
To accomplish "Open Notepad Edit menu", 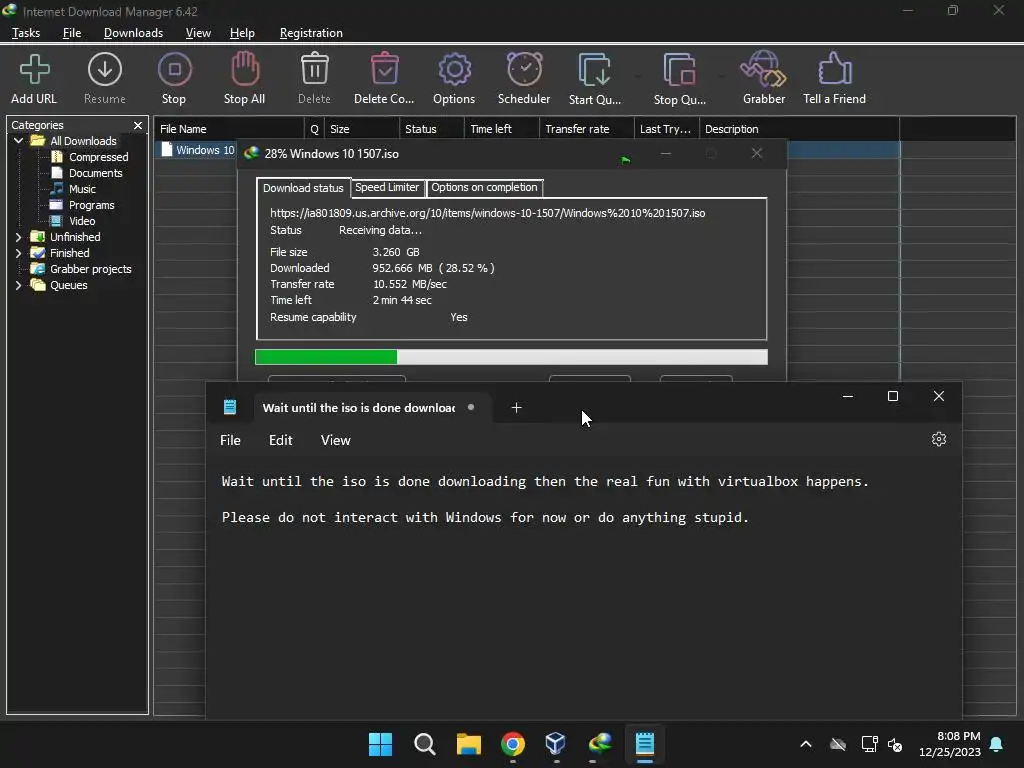I will (281, 440).
